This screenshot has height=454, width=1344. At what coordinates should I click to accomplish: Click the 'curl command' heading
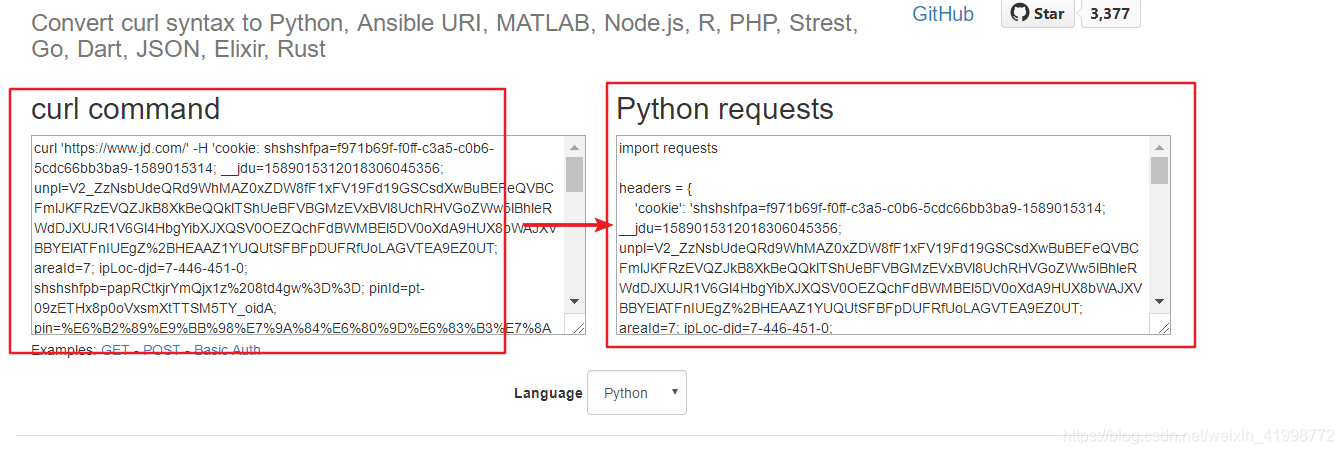pos(126,108)
